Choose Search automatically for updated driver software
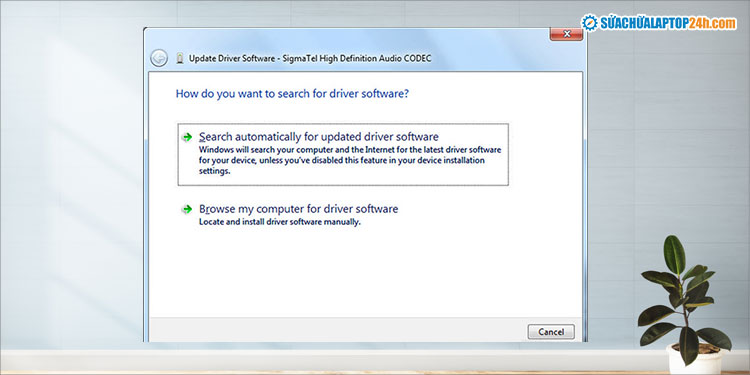The height and width of the screenshot is (375, 750). point(343,154)
